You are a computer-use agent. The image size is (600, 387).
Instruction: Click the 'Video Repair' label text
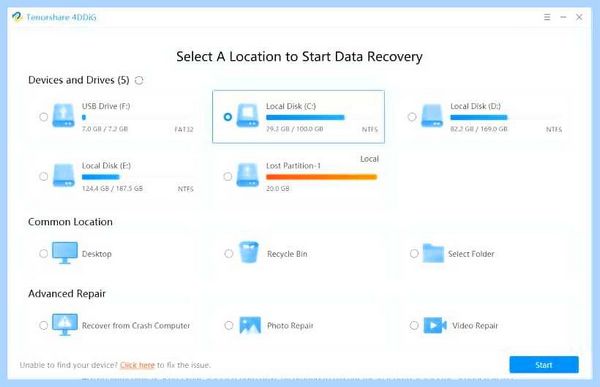475,326
